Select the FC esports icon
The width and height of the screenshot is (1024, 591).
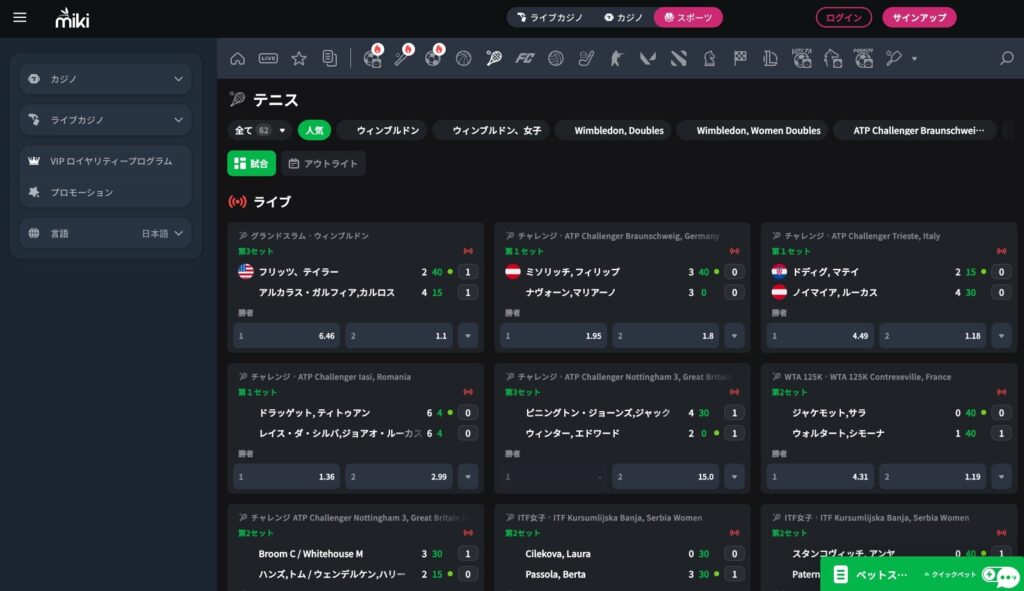[x=525, y=59]
